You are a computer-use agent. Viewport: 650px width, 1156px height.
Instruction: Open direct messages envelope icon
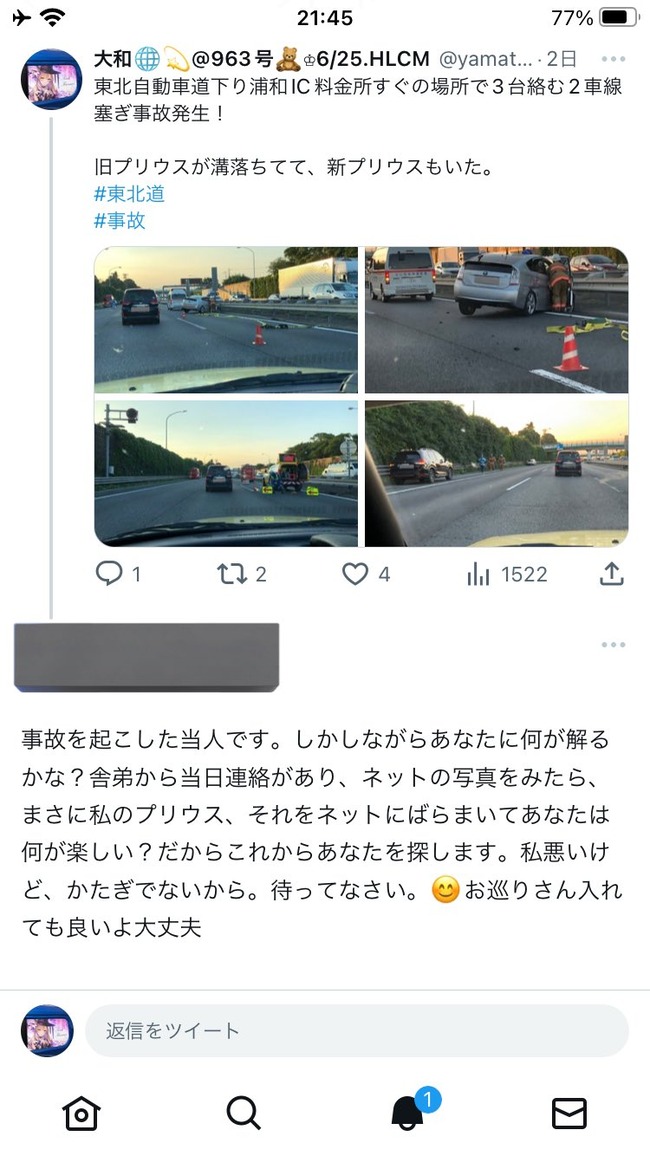pos(569,1113)
